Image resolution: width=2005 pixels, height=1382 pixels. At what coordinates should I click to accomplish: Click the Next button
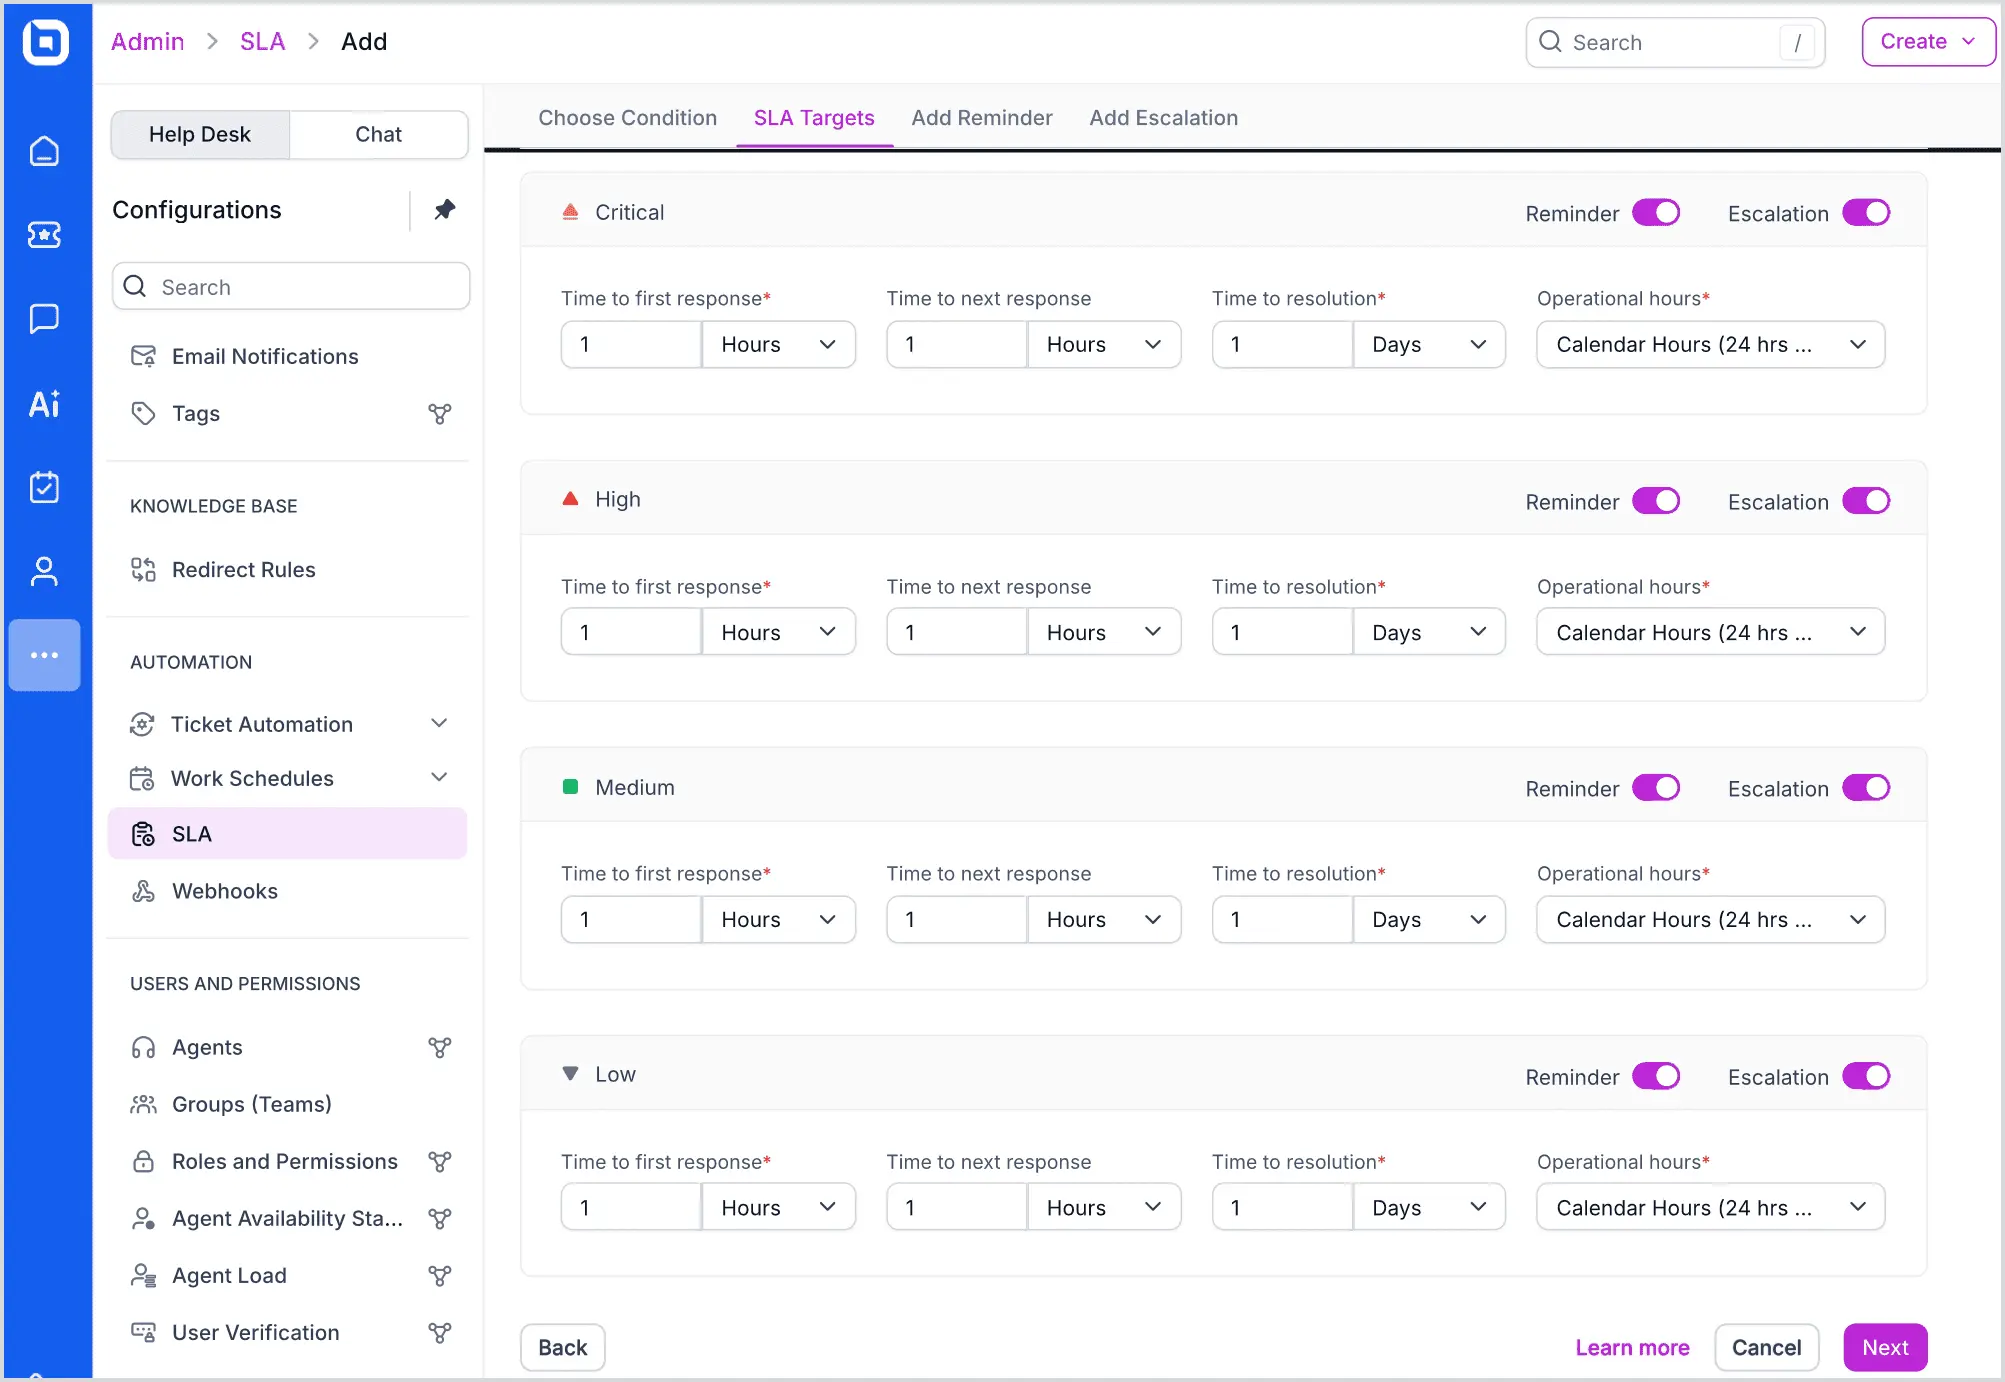pos(1884,1347)
